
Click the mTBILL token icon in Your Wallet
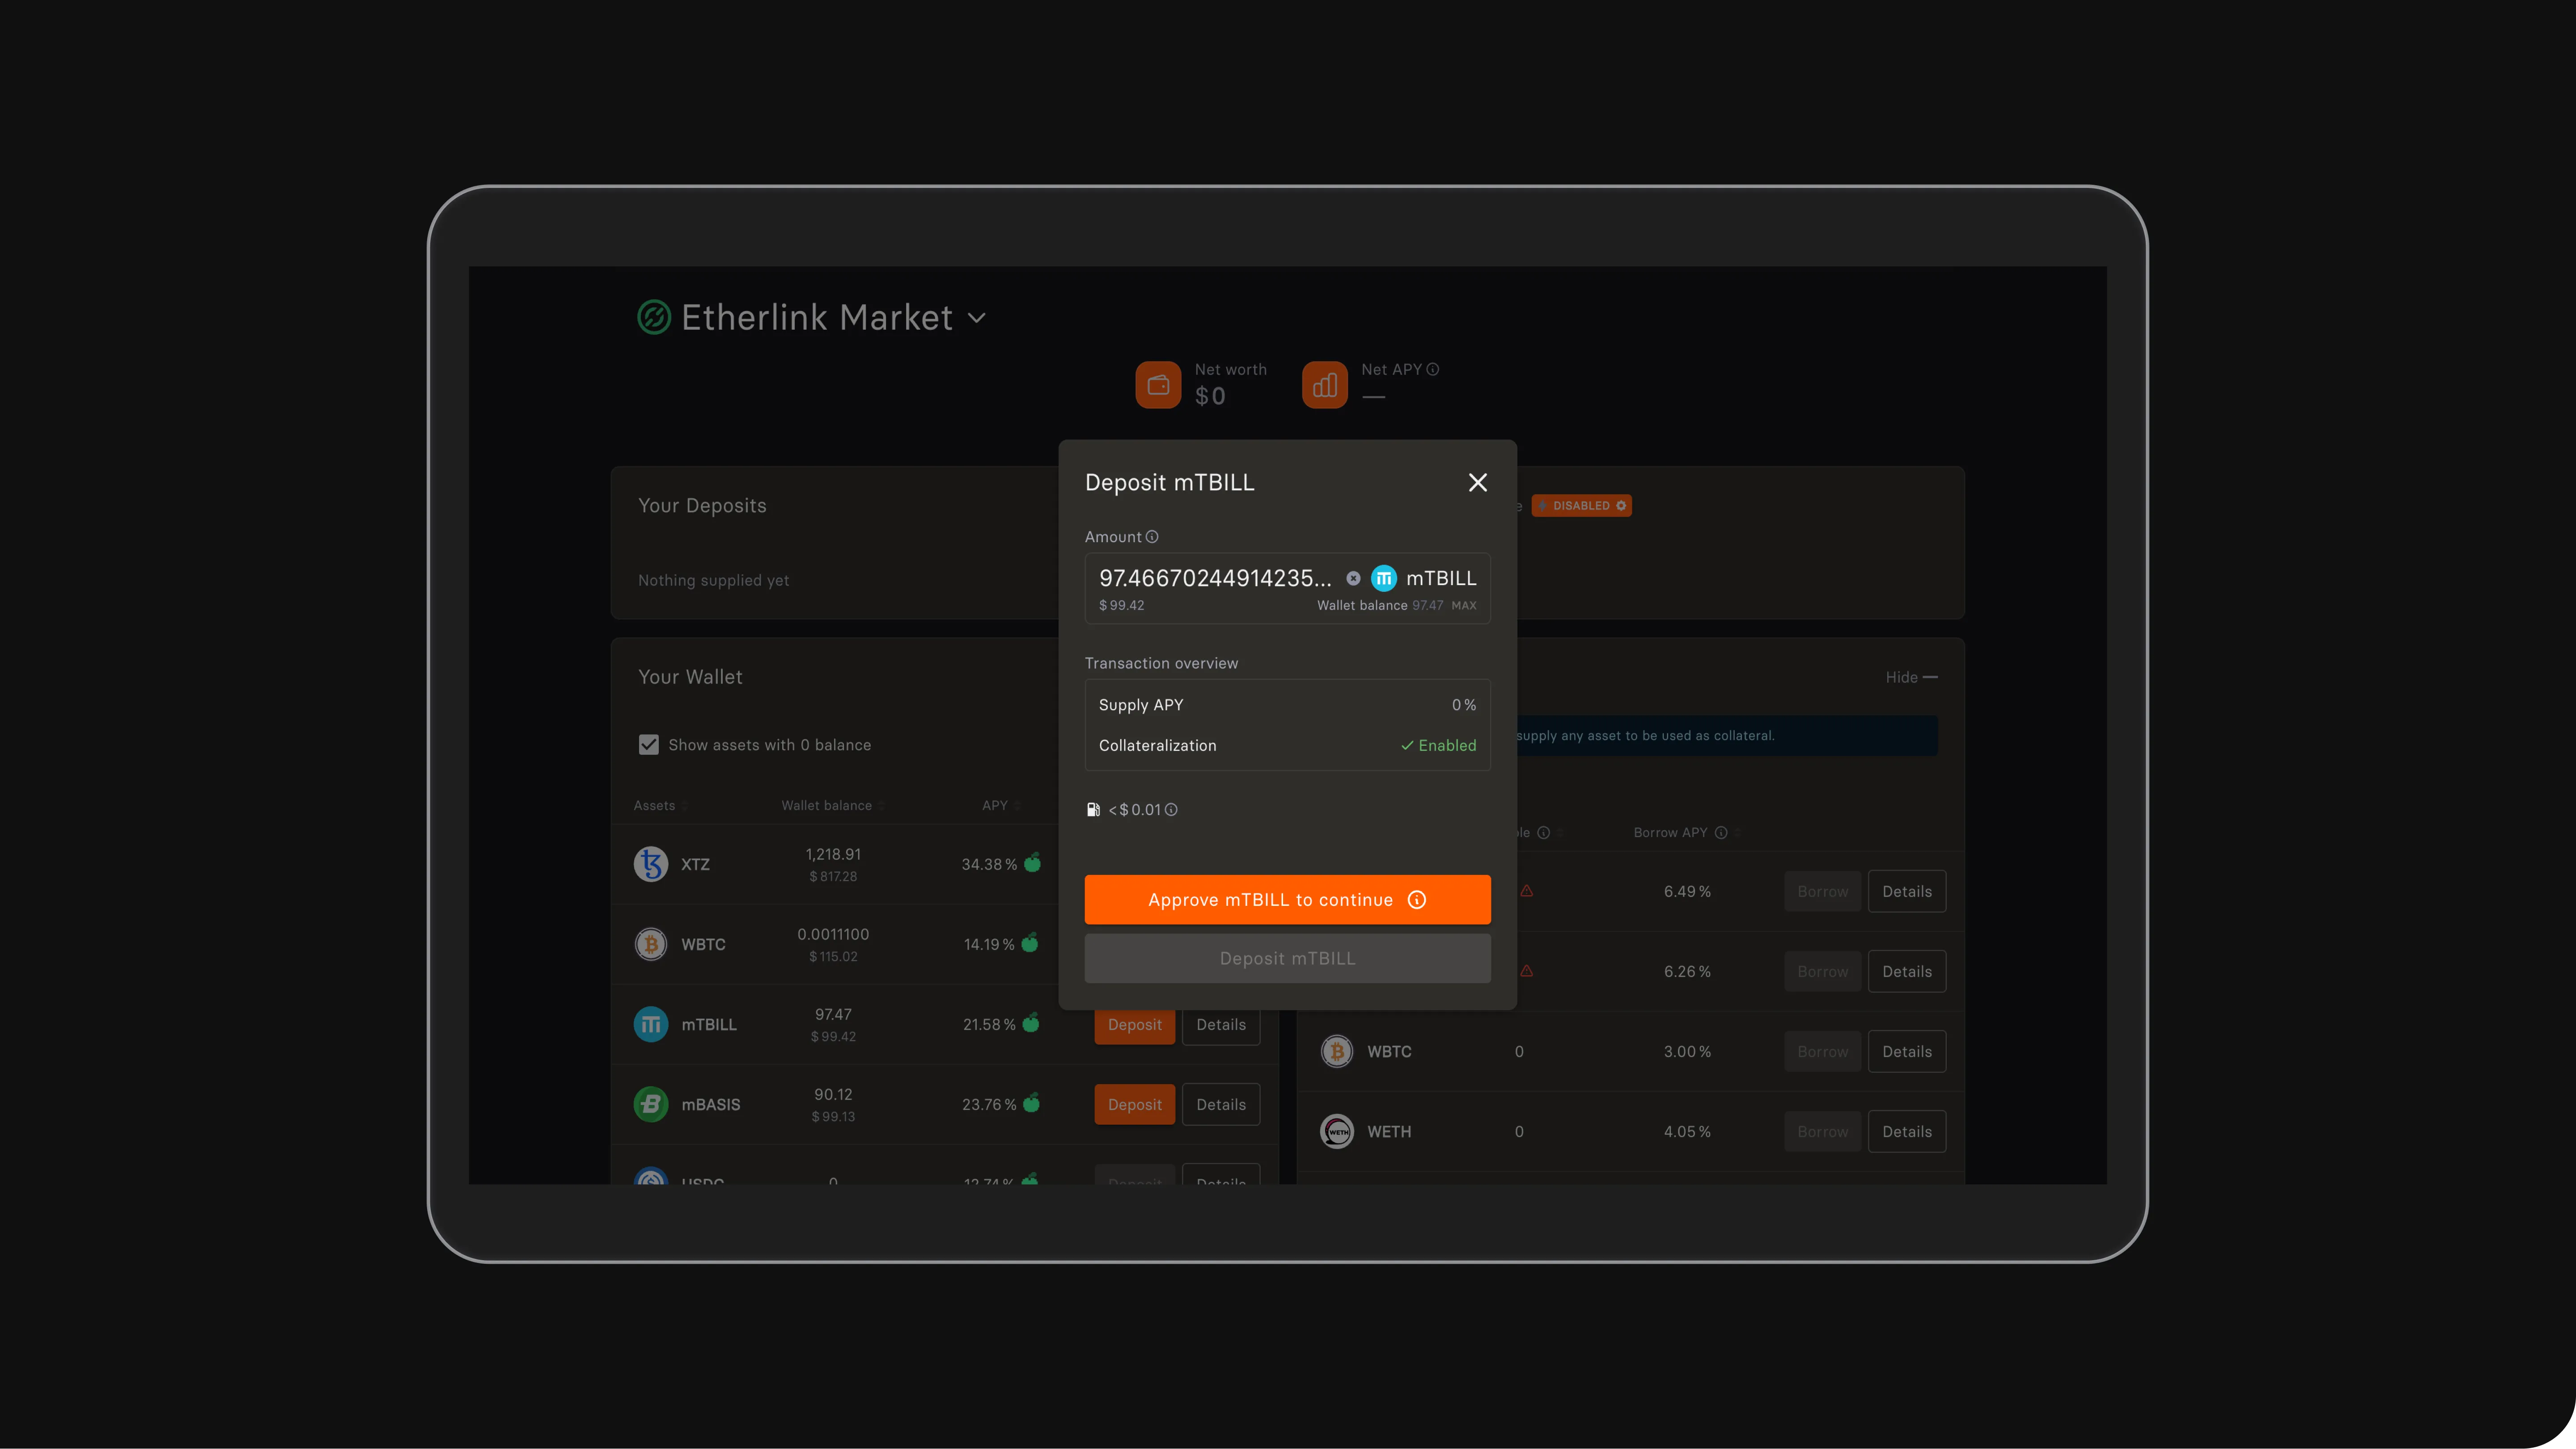pyautogui.click(x=651, y=1024)
